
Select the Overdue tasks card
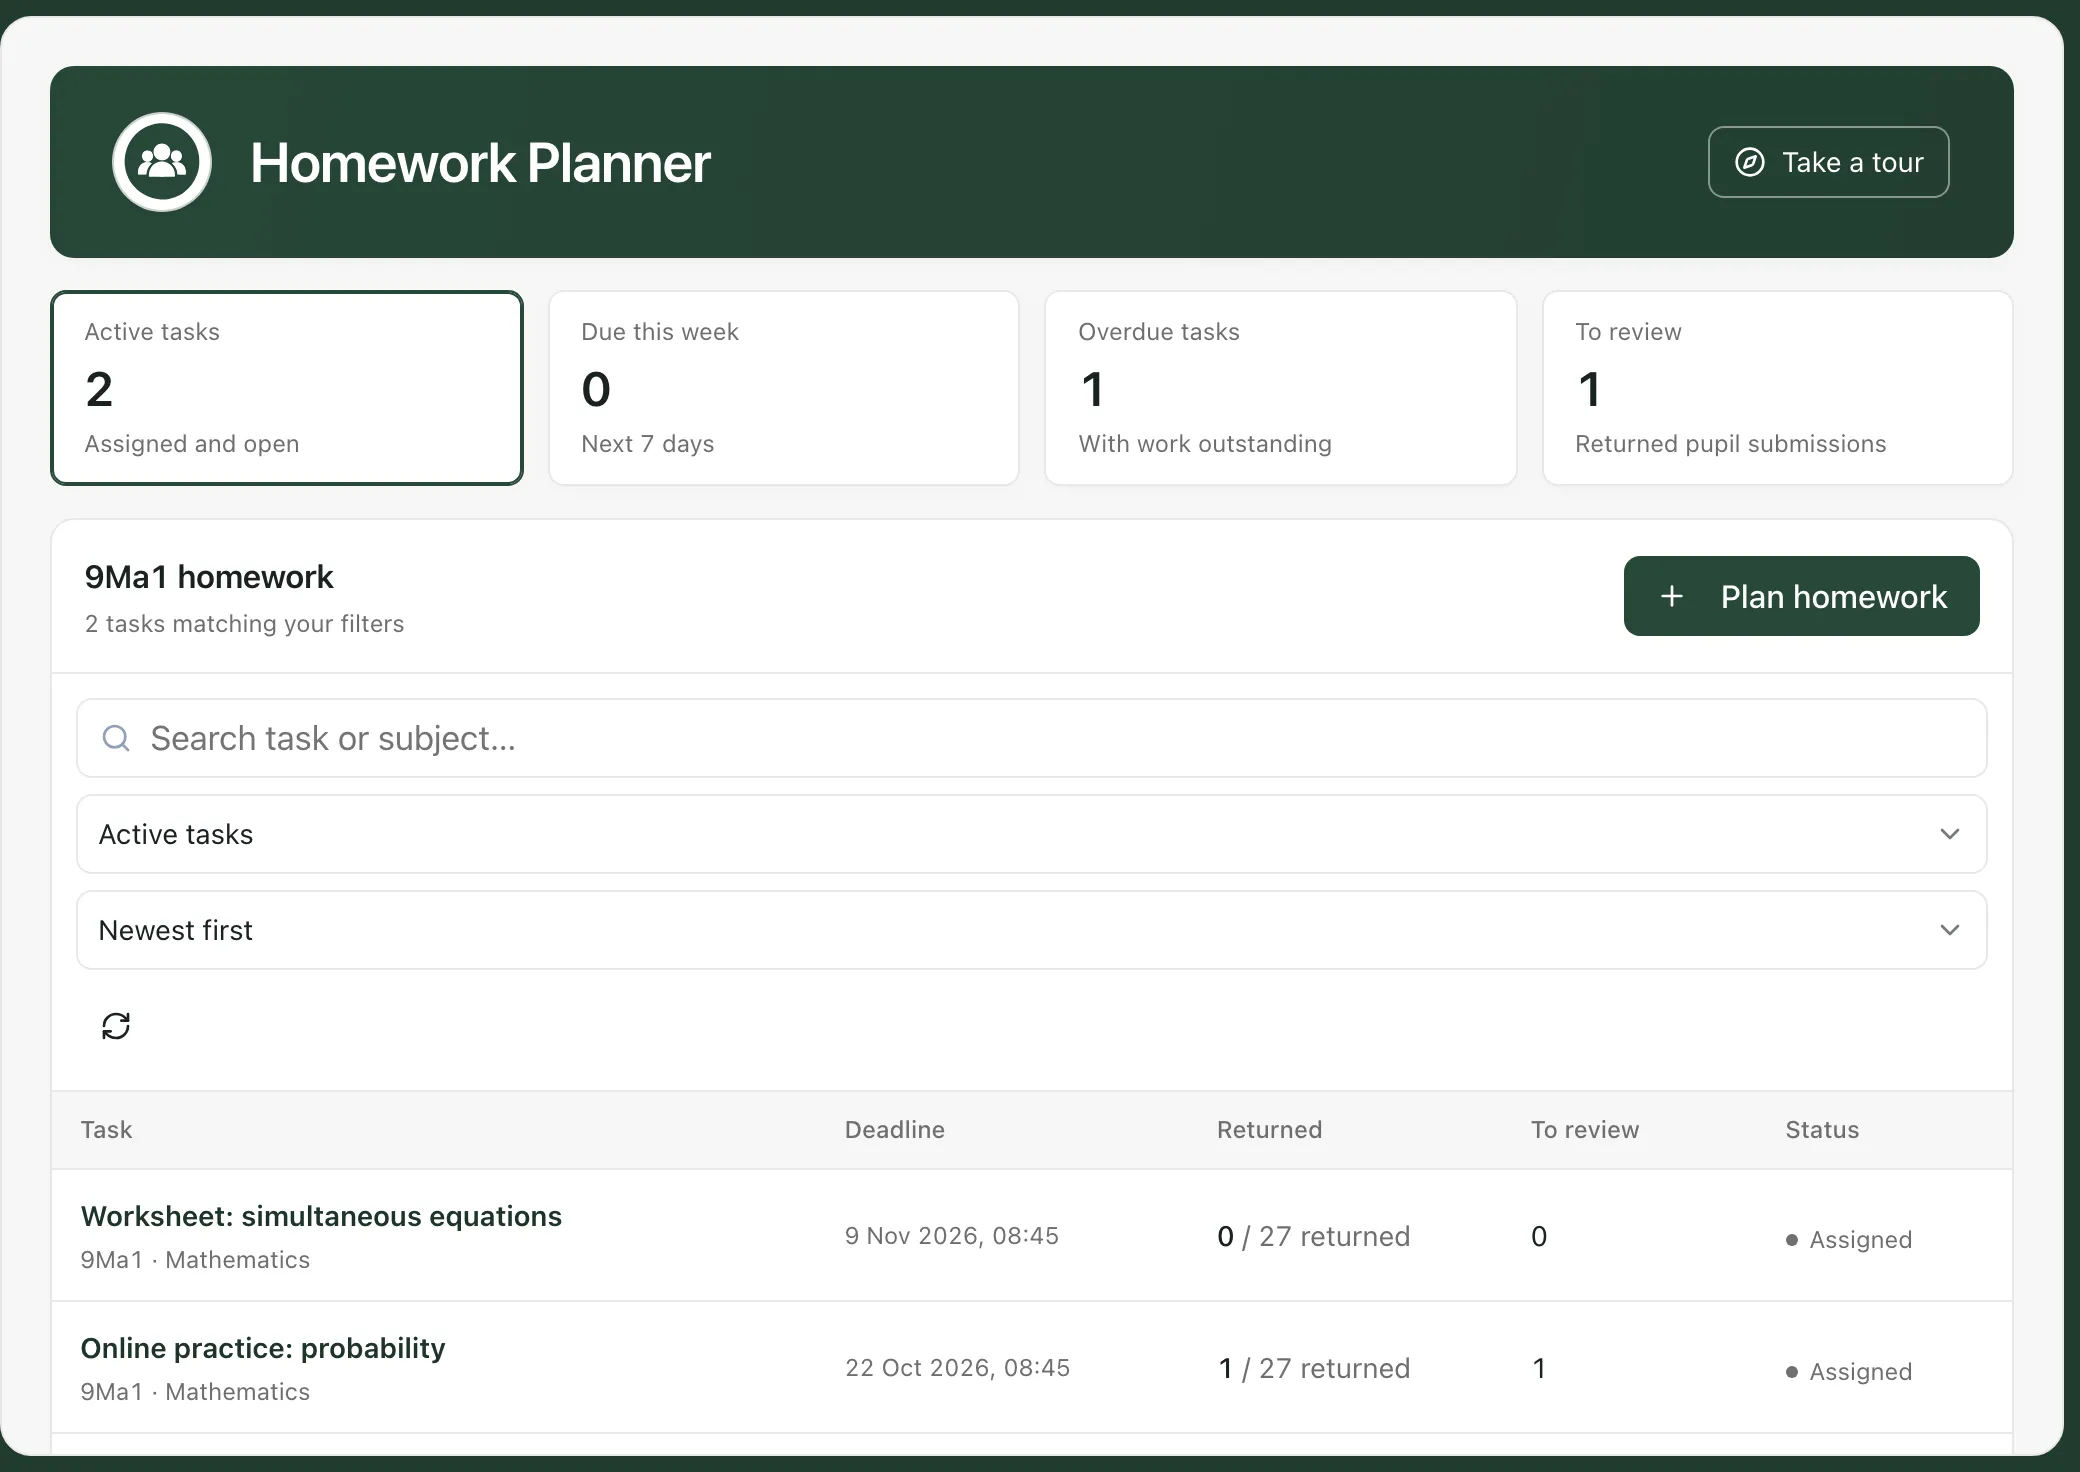coord(1281,388)
